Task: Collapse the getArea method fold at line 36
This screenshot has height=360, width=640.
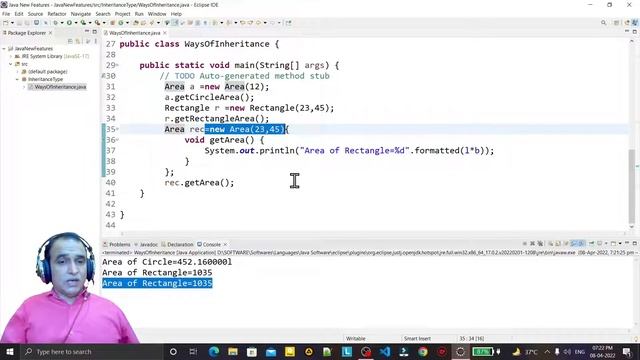Action: (x=118, y=140)
